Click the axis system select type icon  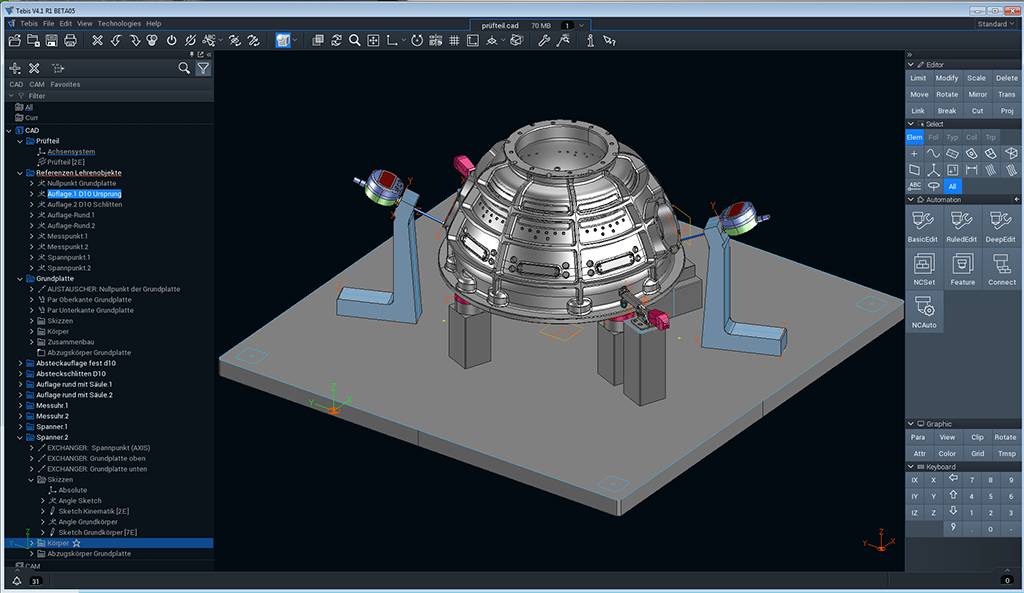tap(933, 170)
